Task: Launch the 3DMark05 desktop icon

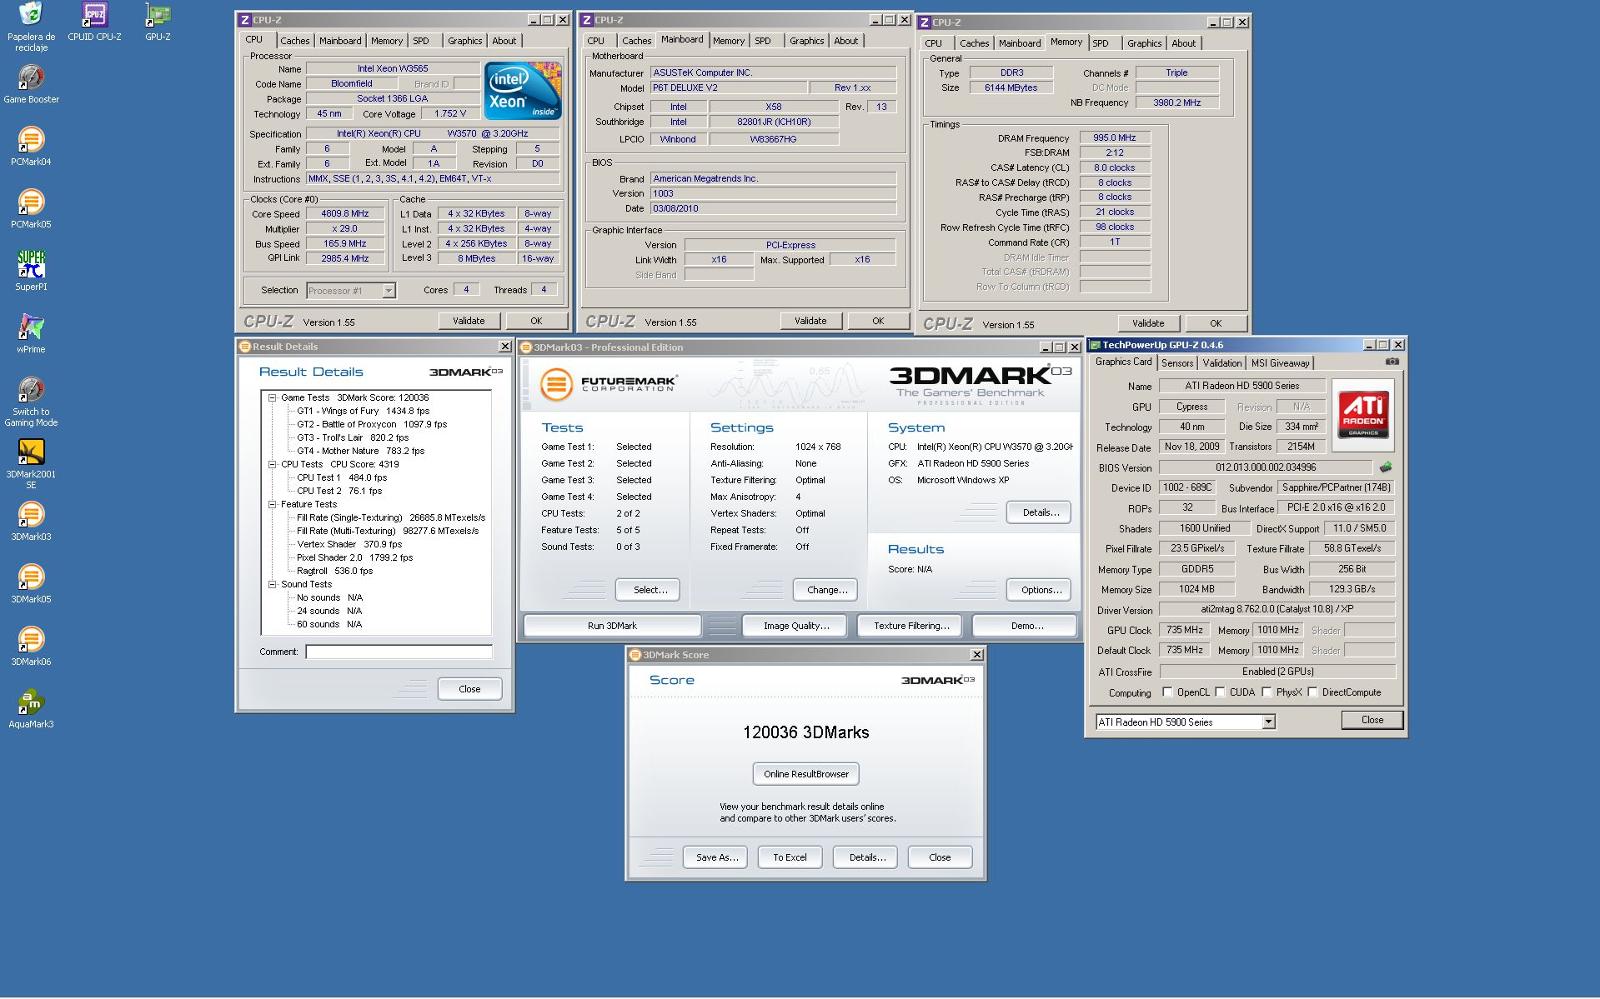Action: [x=31, y=585]
